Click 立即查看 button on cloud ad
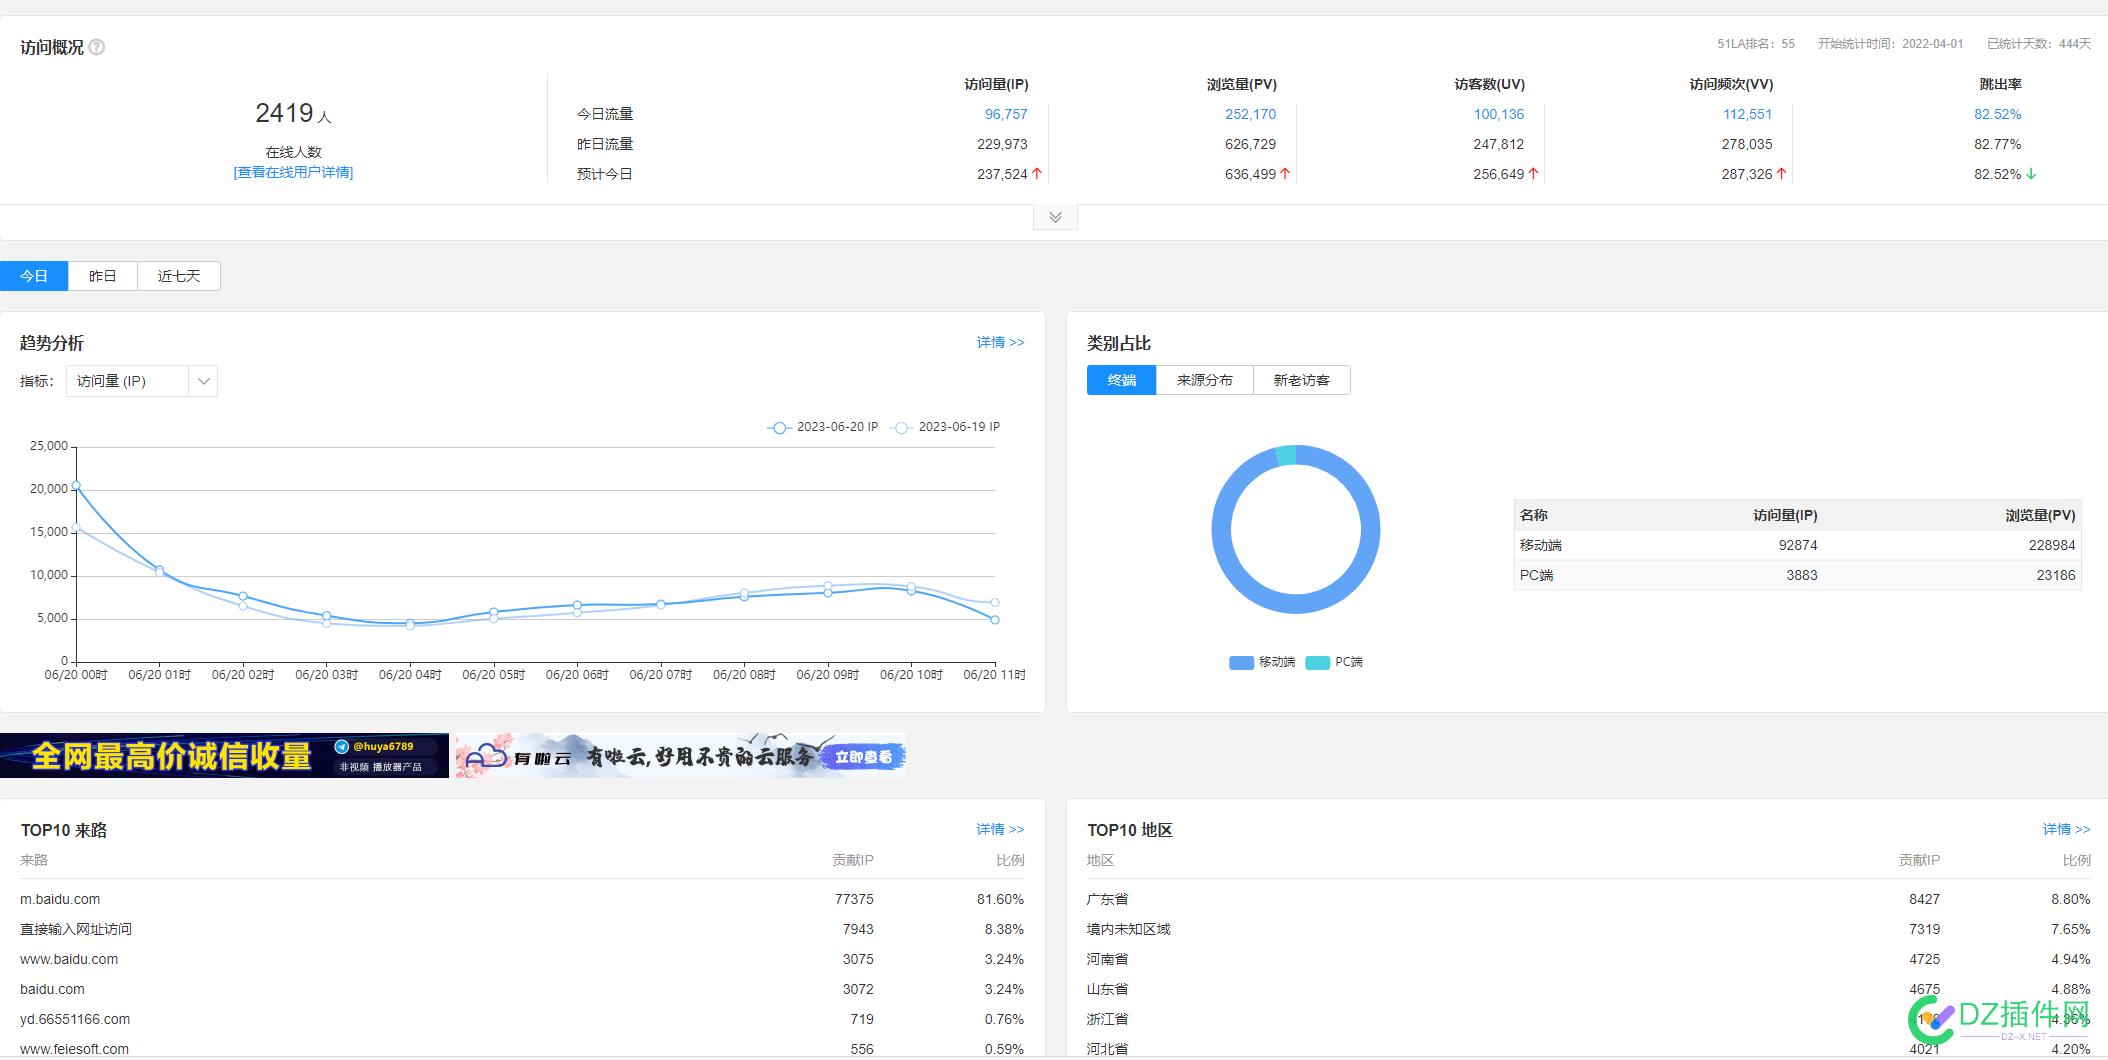 [x=863, y=757]
